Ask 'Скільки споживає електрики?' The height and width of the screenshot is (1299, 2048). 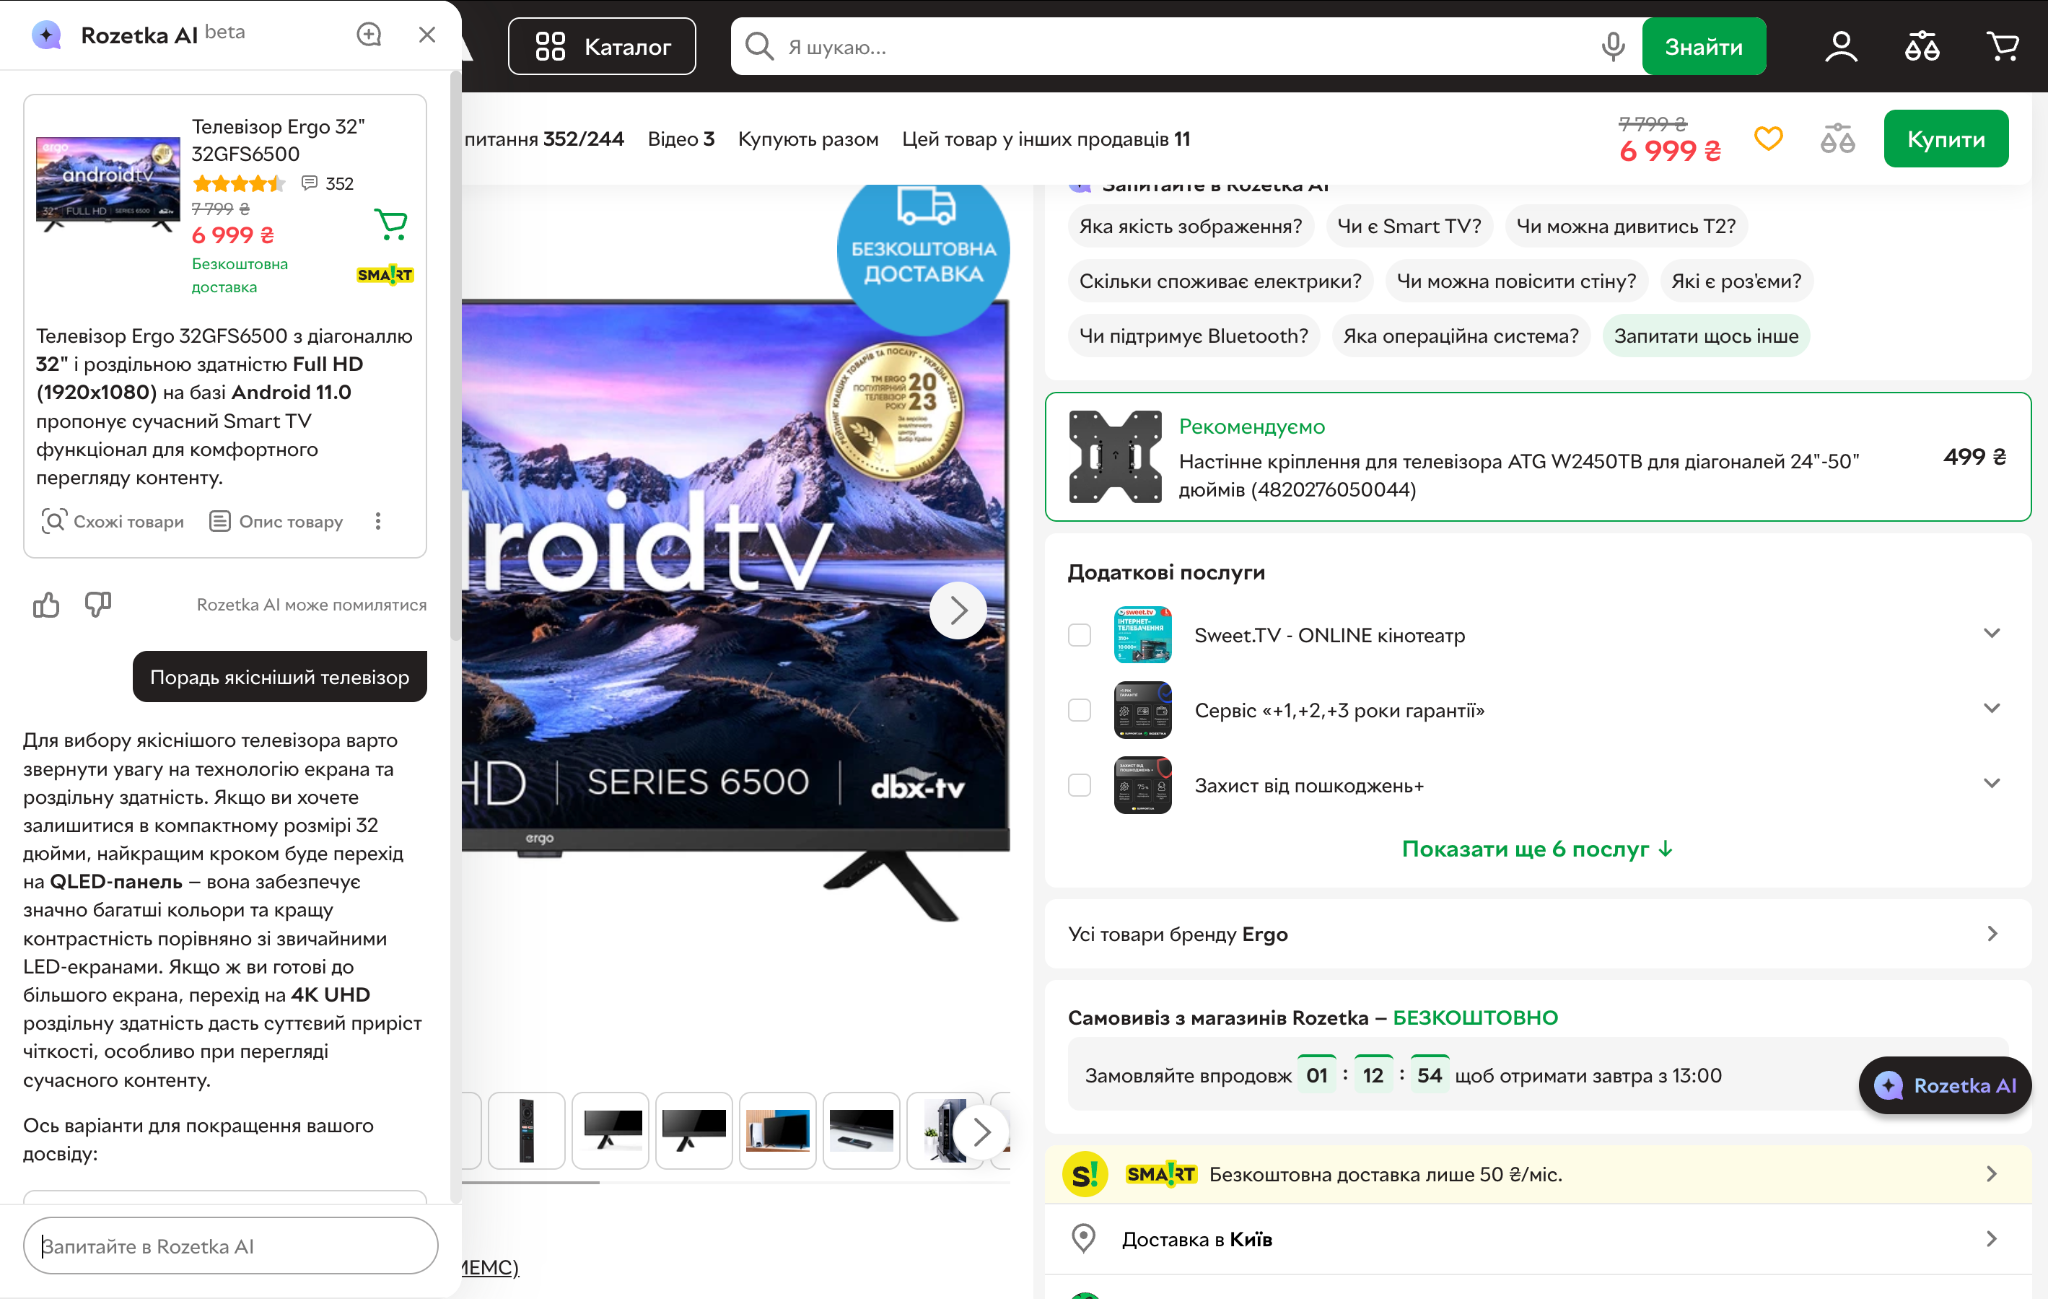click(1221, 281)
